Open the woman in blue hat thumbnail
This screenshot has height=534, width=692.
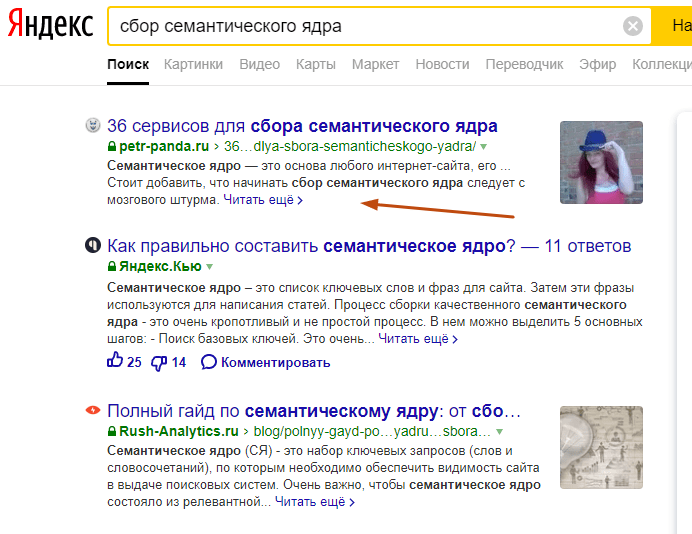pyautogui.click(x=601, y=162)
